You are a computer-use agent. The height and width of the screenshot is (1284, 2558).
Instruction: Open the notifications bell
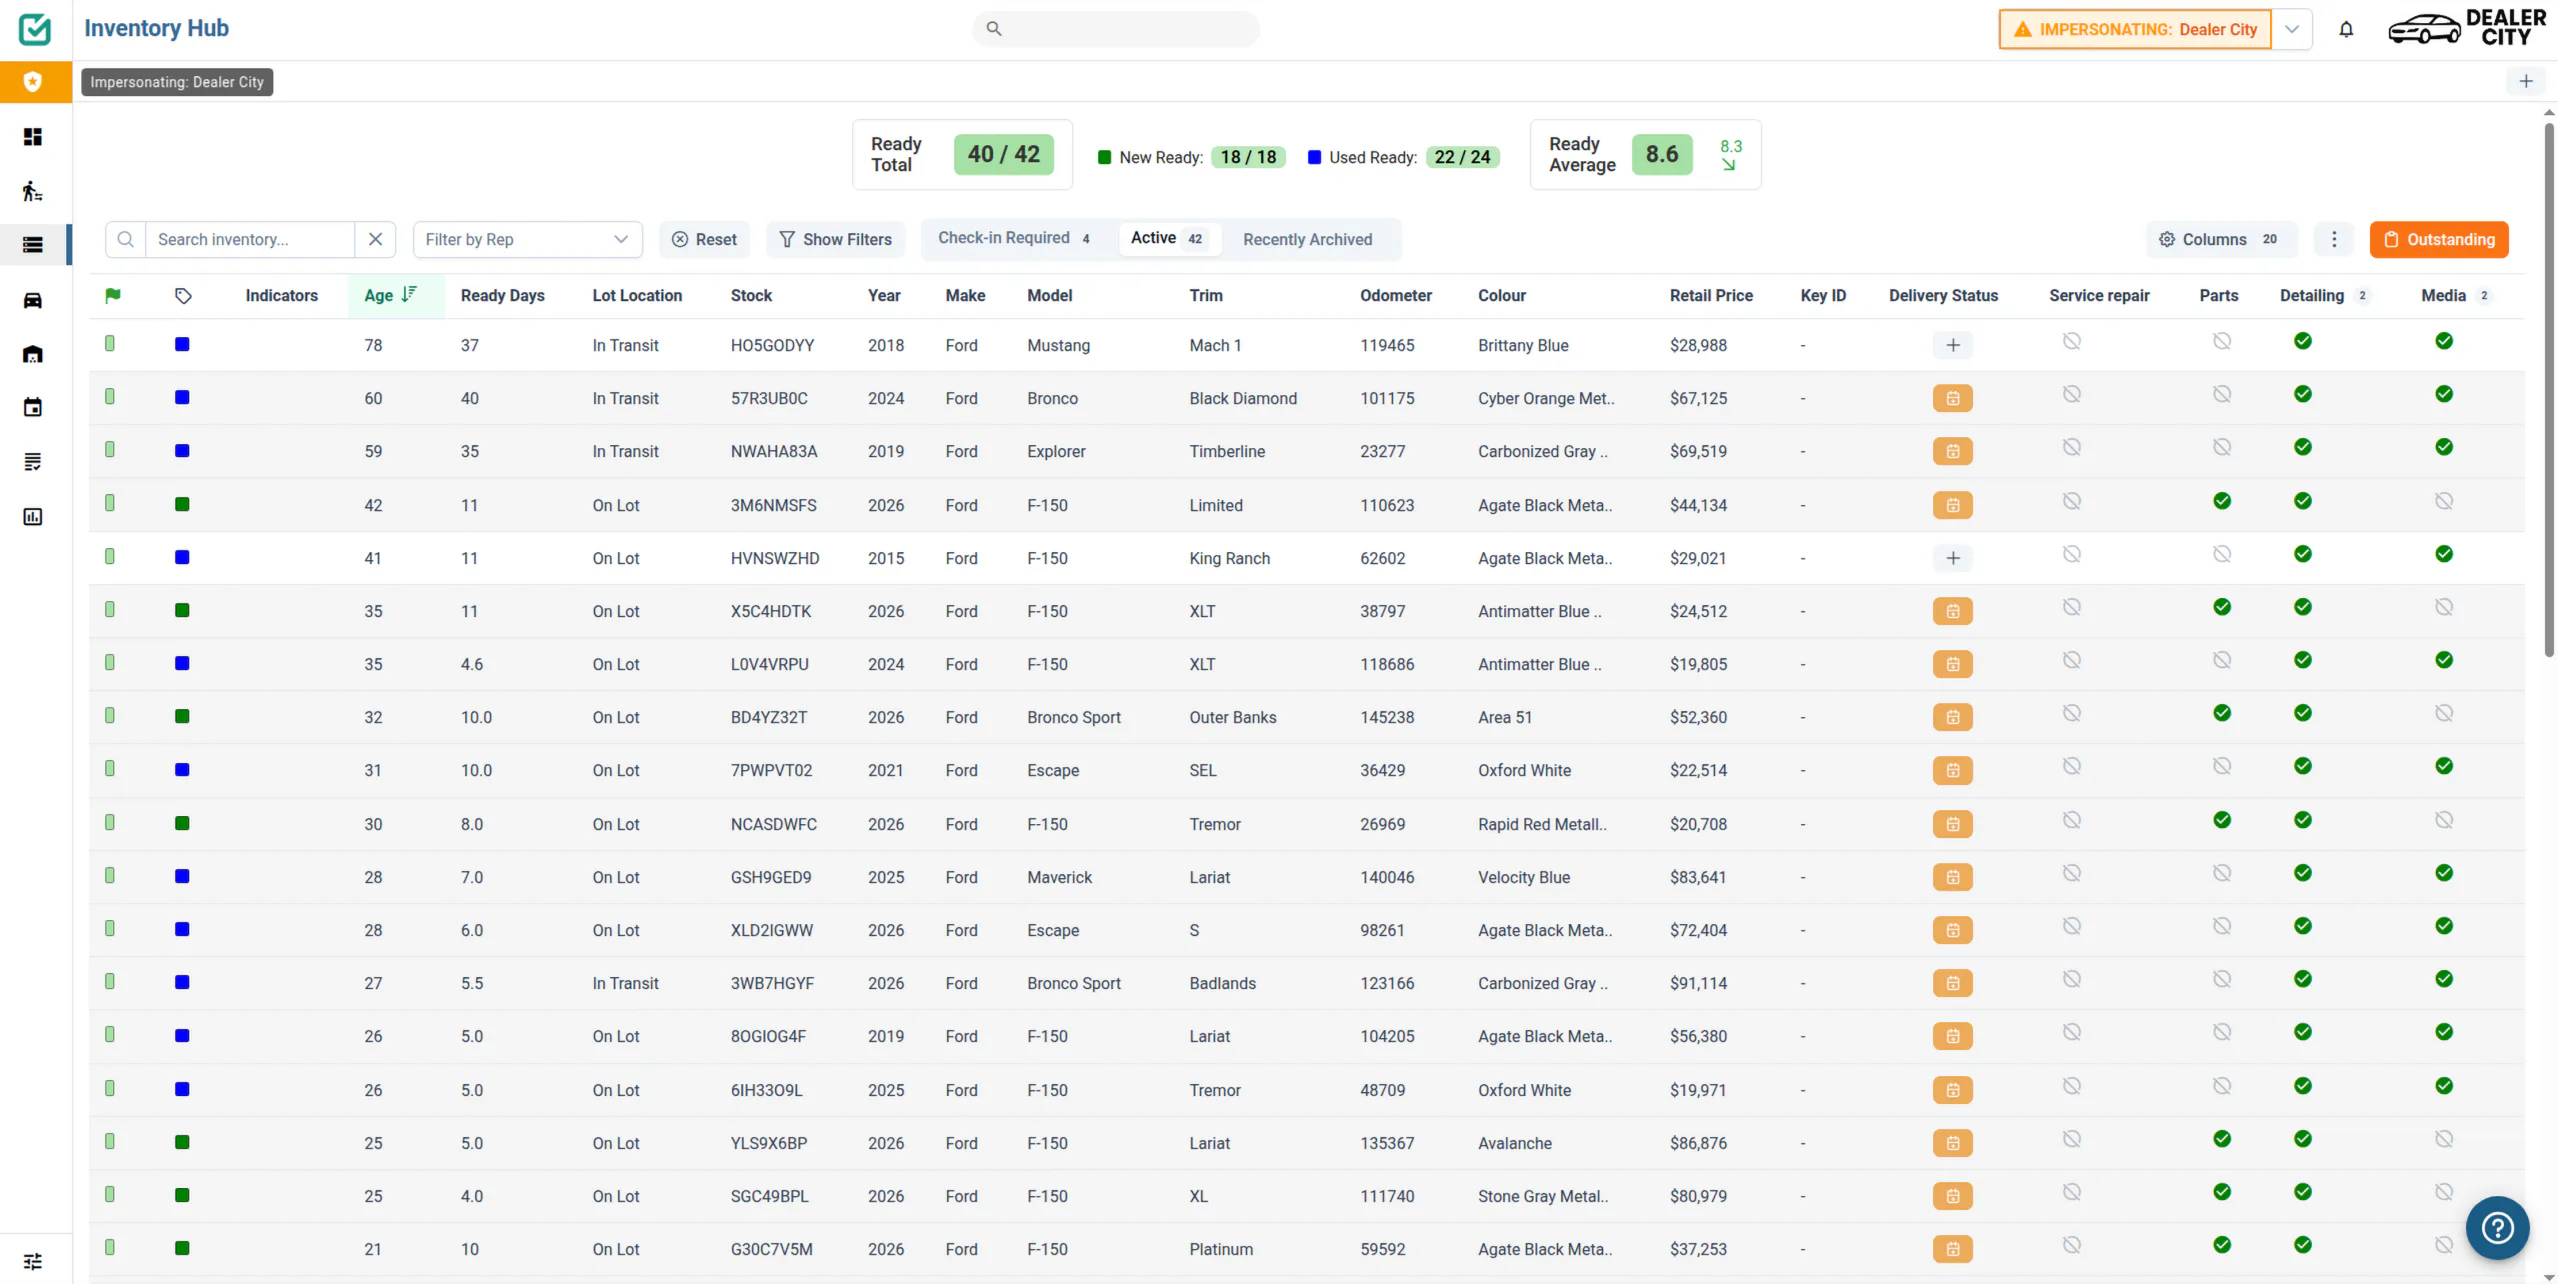tap(2346, 29)
